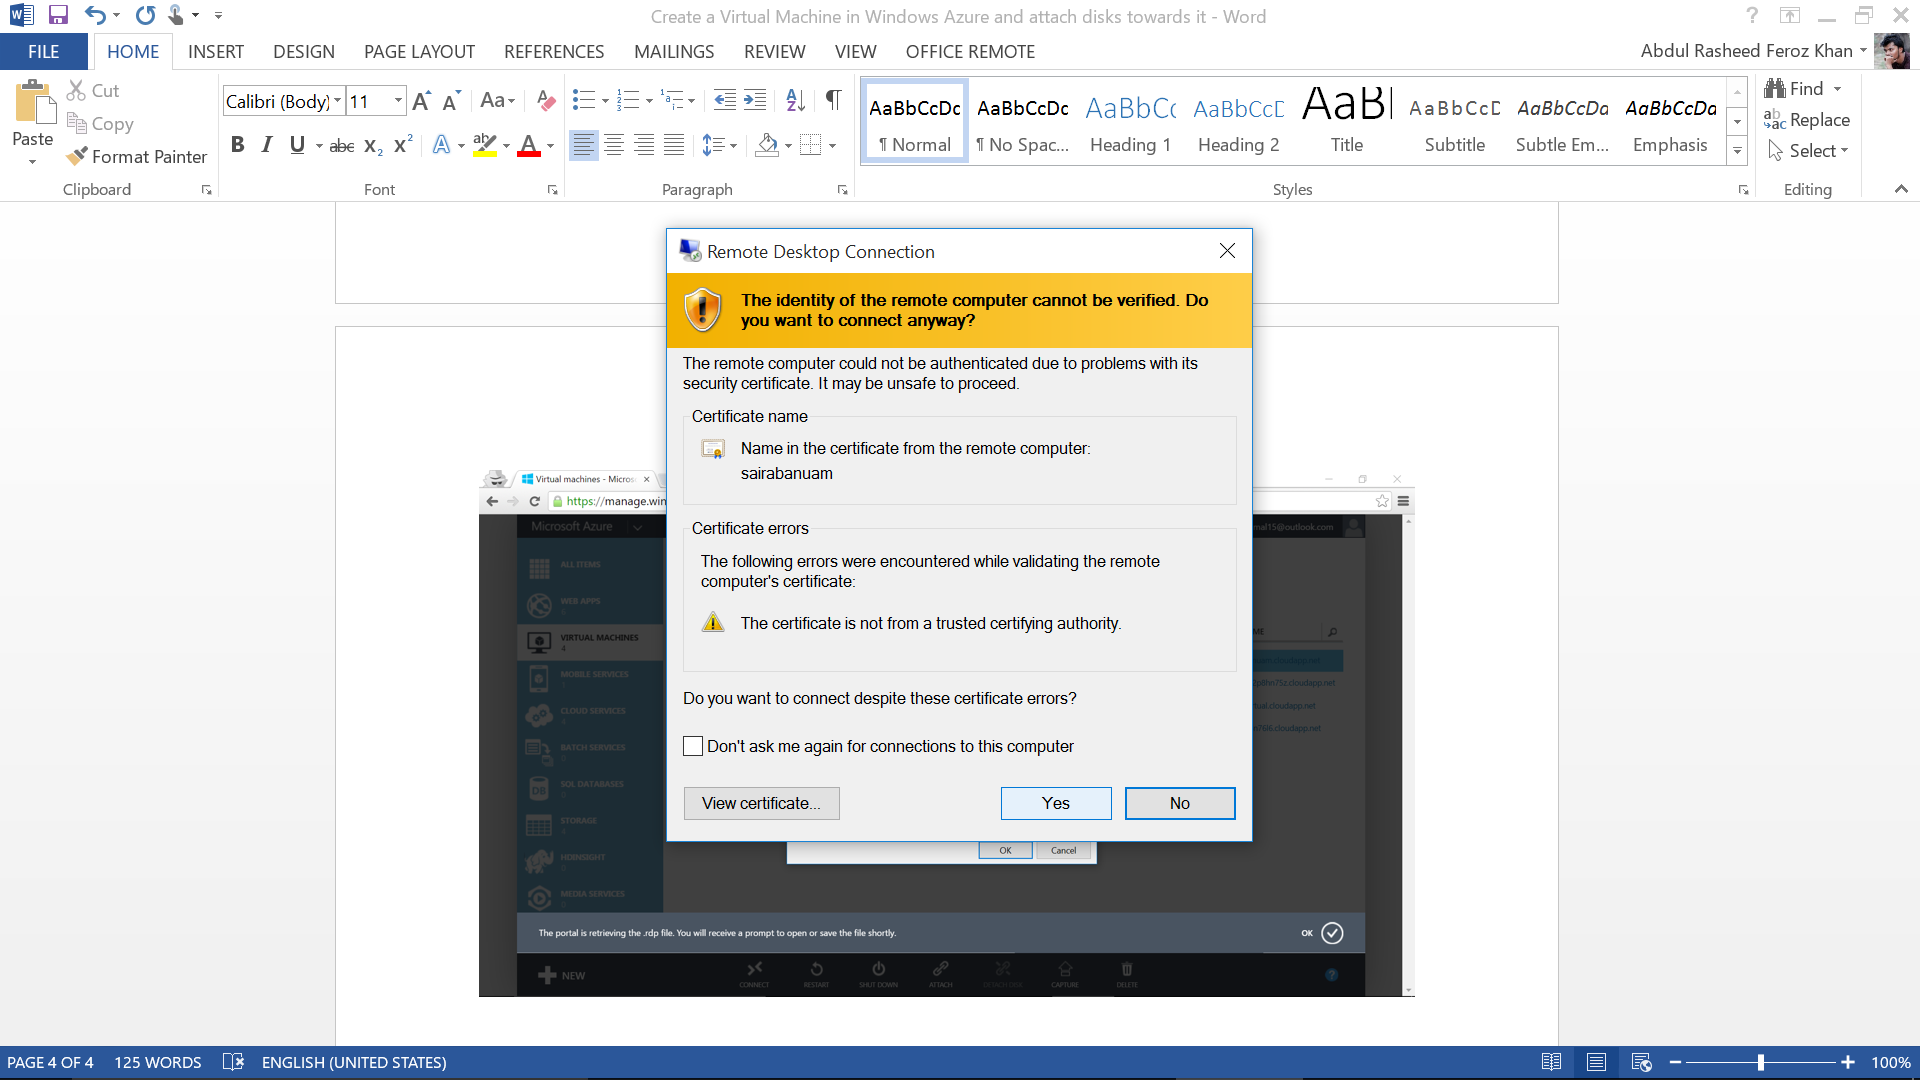The image size is (1920, 1080).
Task: Open the FILE tab
Action: coord(43,51)
